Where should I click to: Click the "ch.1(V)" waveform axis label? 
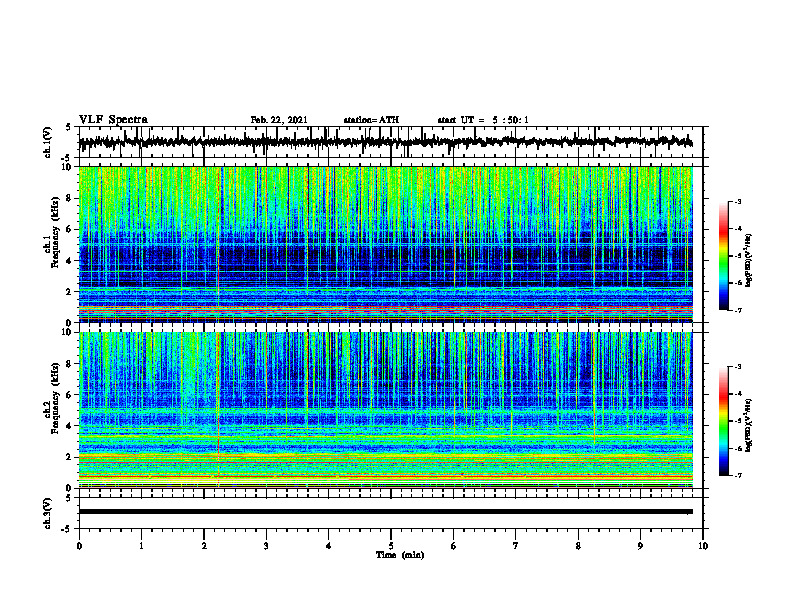[x=48, y=142]
